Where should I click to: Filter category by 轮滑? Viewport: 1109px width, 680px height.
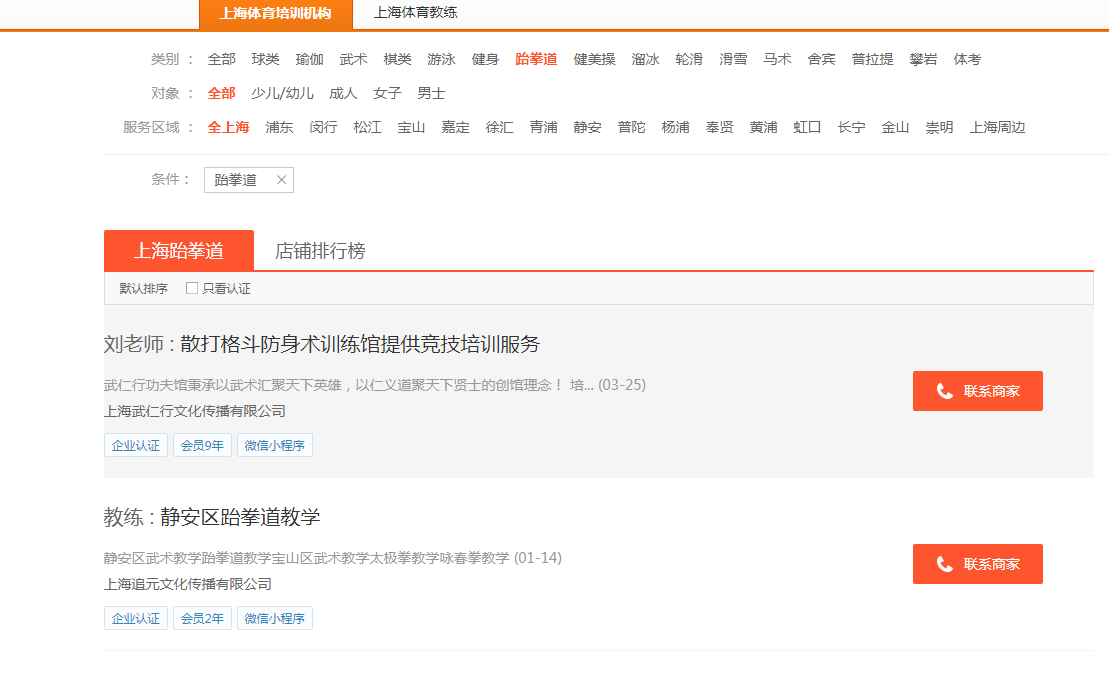[x=689, y=59]
